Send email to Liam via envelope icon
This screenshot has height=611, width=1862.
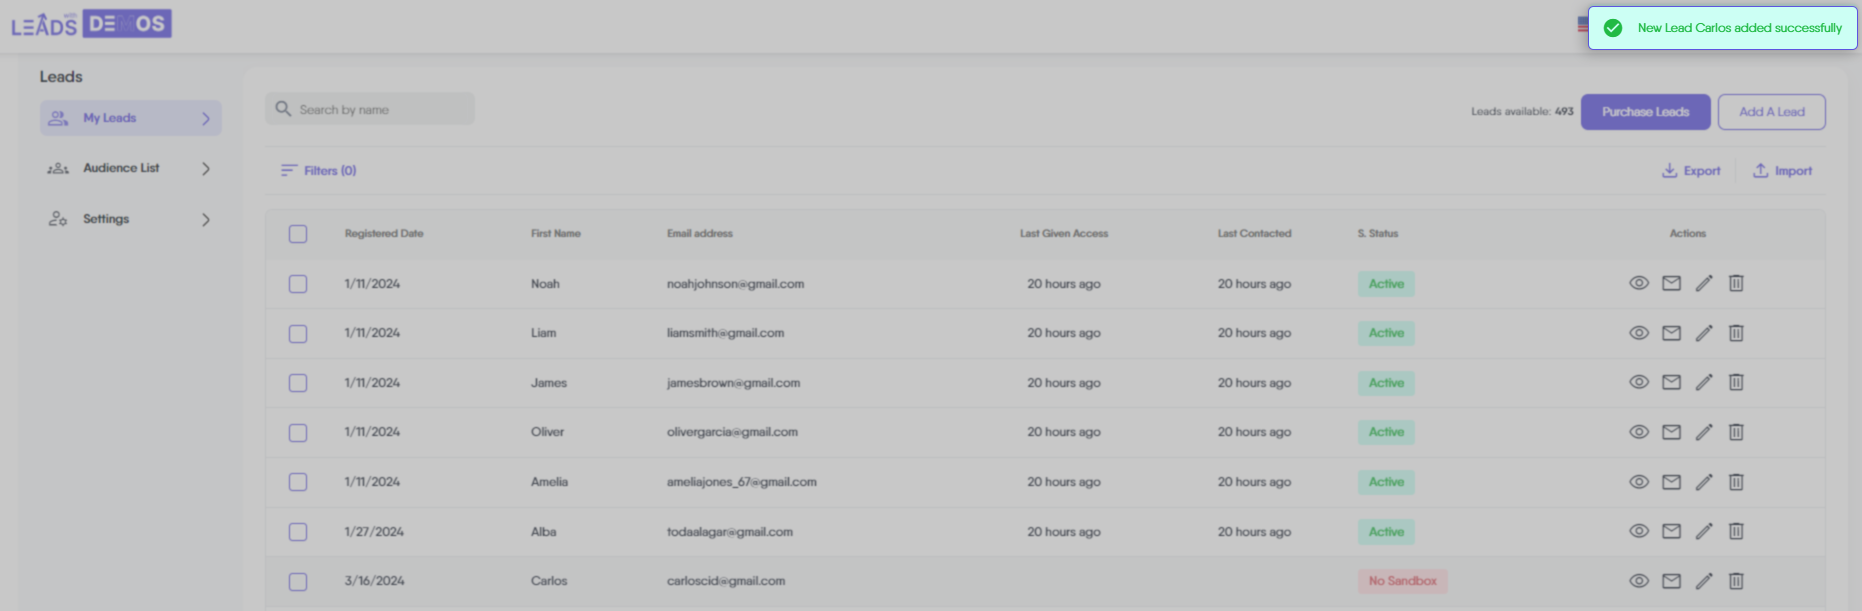pyautogui.click(x=1671, y=333)
